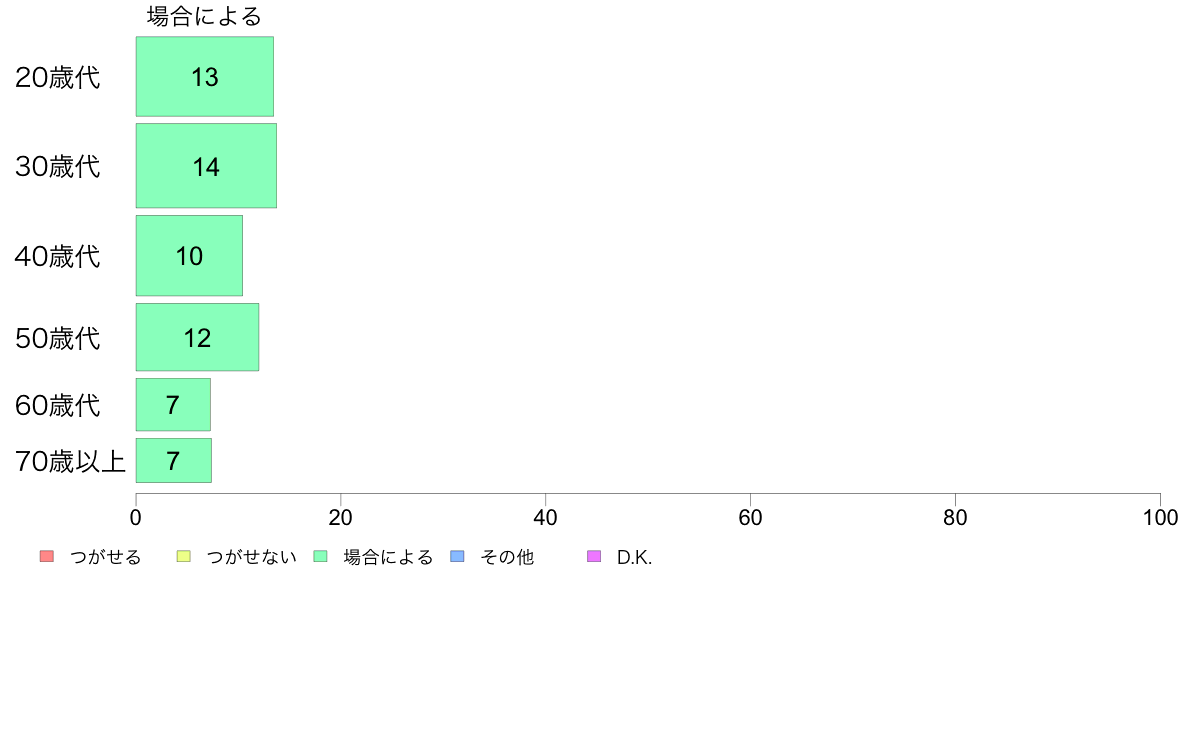Click the green 場合による legend swatch
The height and width of the screenshot is (736, 1188).
(x=320, y=556)
